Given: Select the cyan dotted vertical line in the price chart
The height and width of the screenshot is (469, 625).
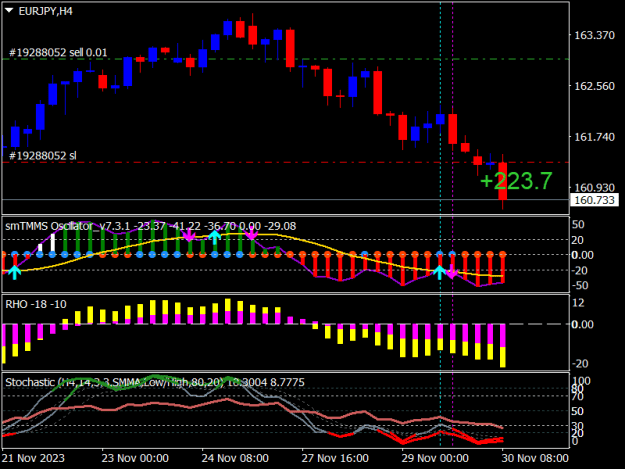Looking at the screenshot, I should (440, 108).
